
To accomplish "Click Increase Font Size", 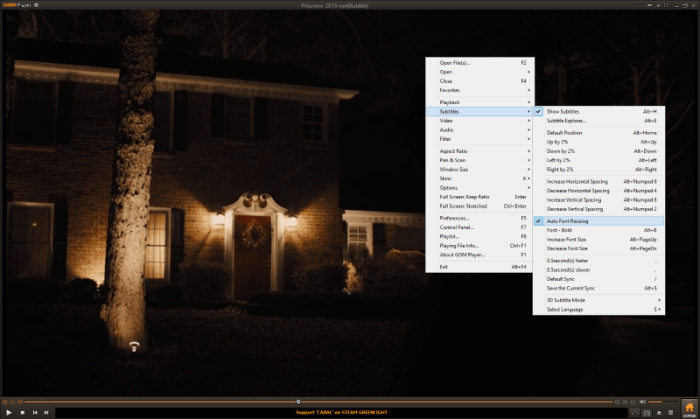I will coord(567,240).
